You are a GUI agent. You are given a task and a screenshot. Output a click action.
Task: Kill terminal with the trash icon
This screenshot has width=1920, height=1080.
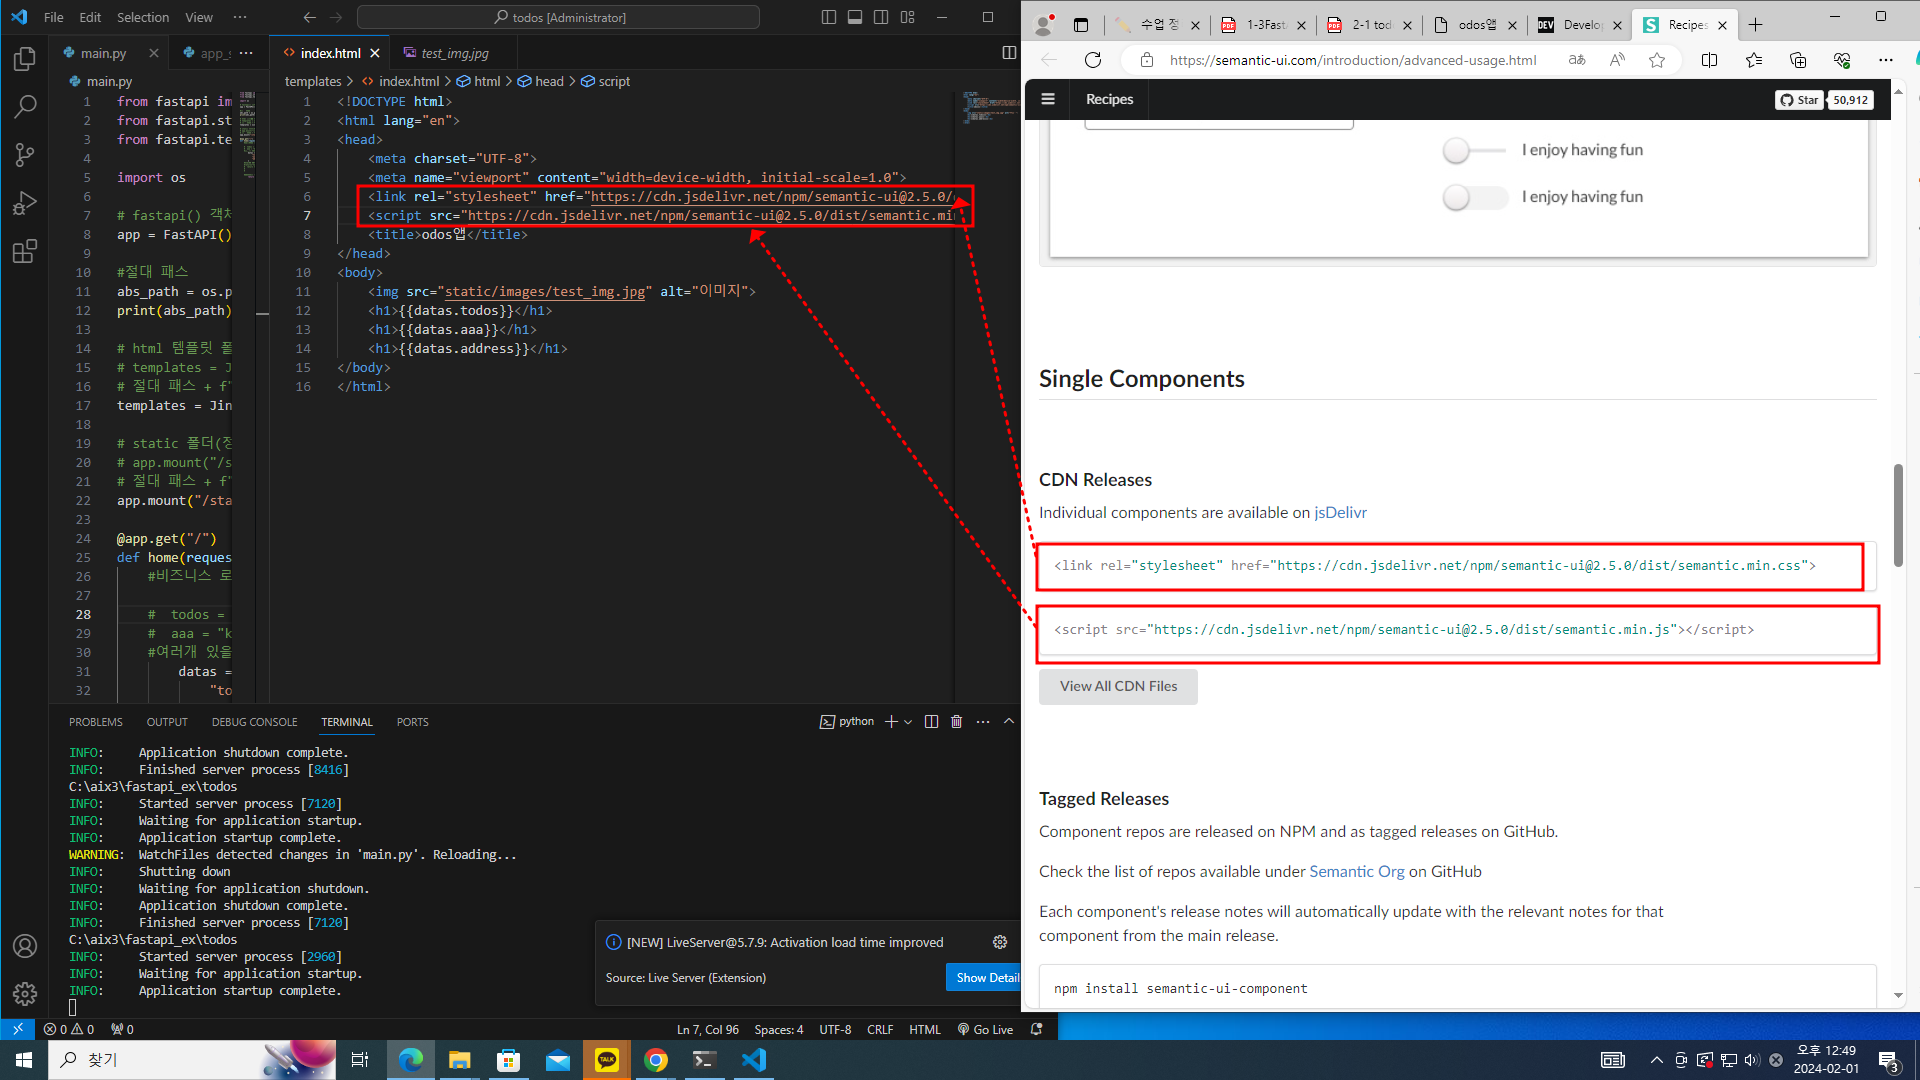click(x=956, y=722)
